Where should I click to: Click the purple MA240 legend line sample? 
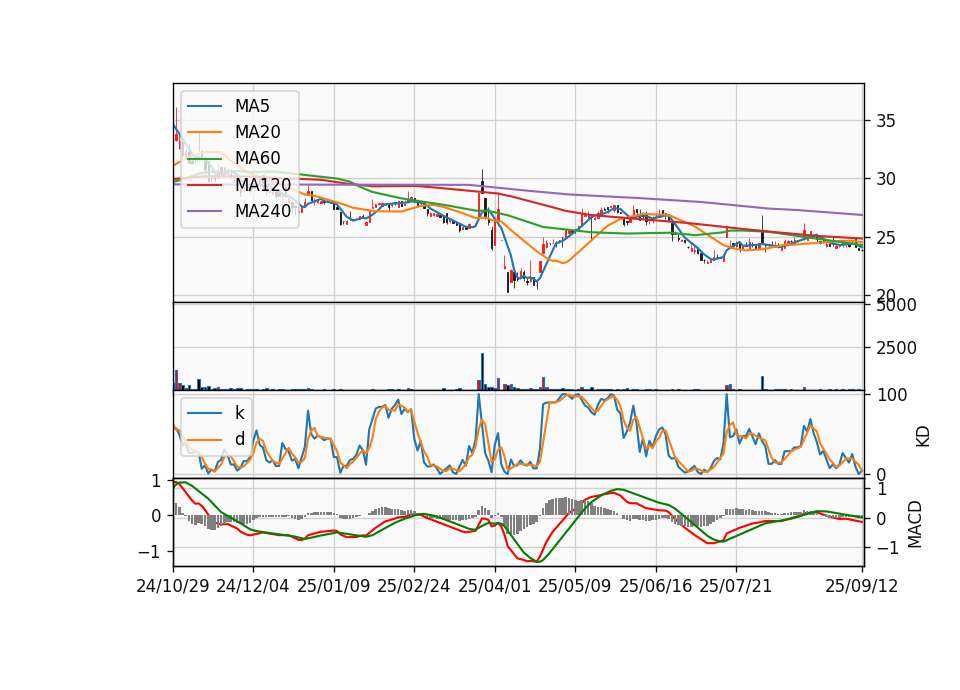(204, 211)
